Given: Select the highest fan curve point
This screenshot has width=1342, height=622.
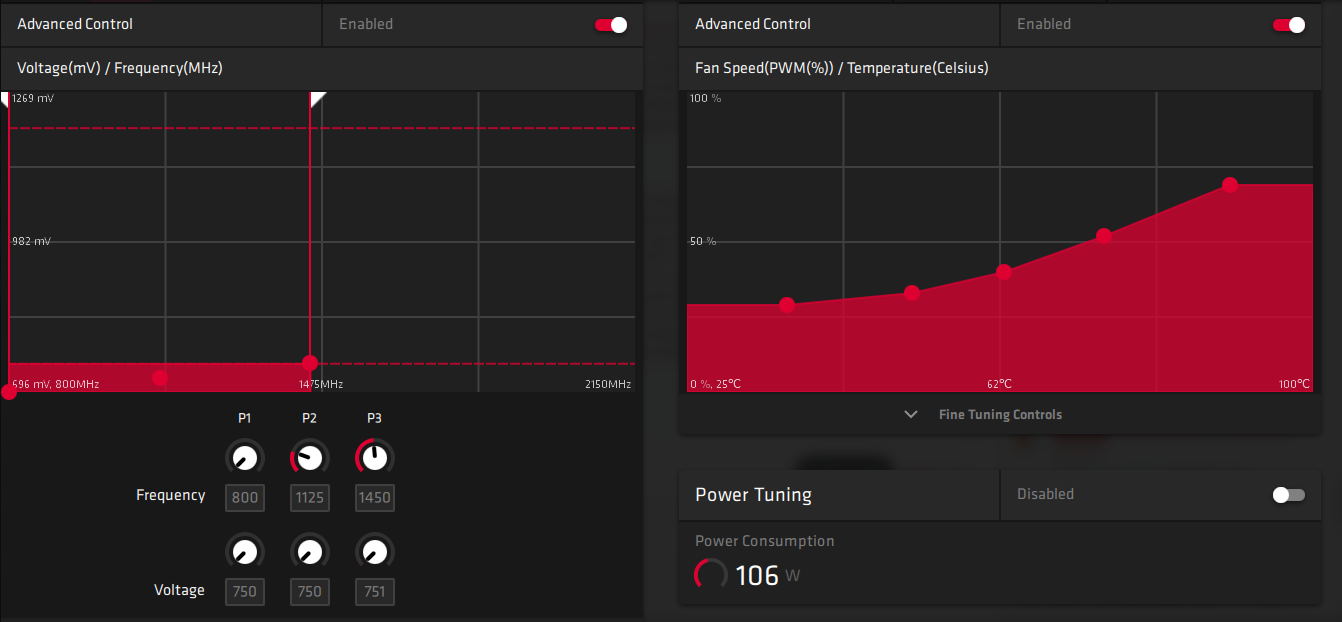Looking at the screenshot, I should pos(1229,184).
